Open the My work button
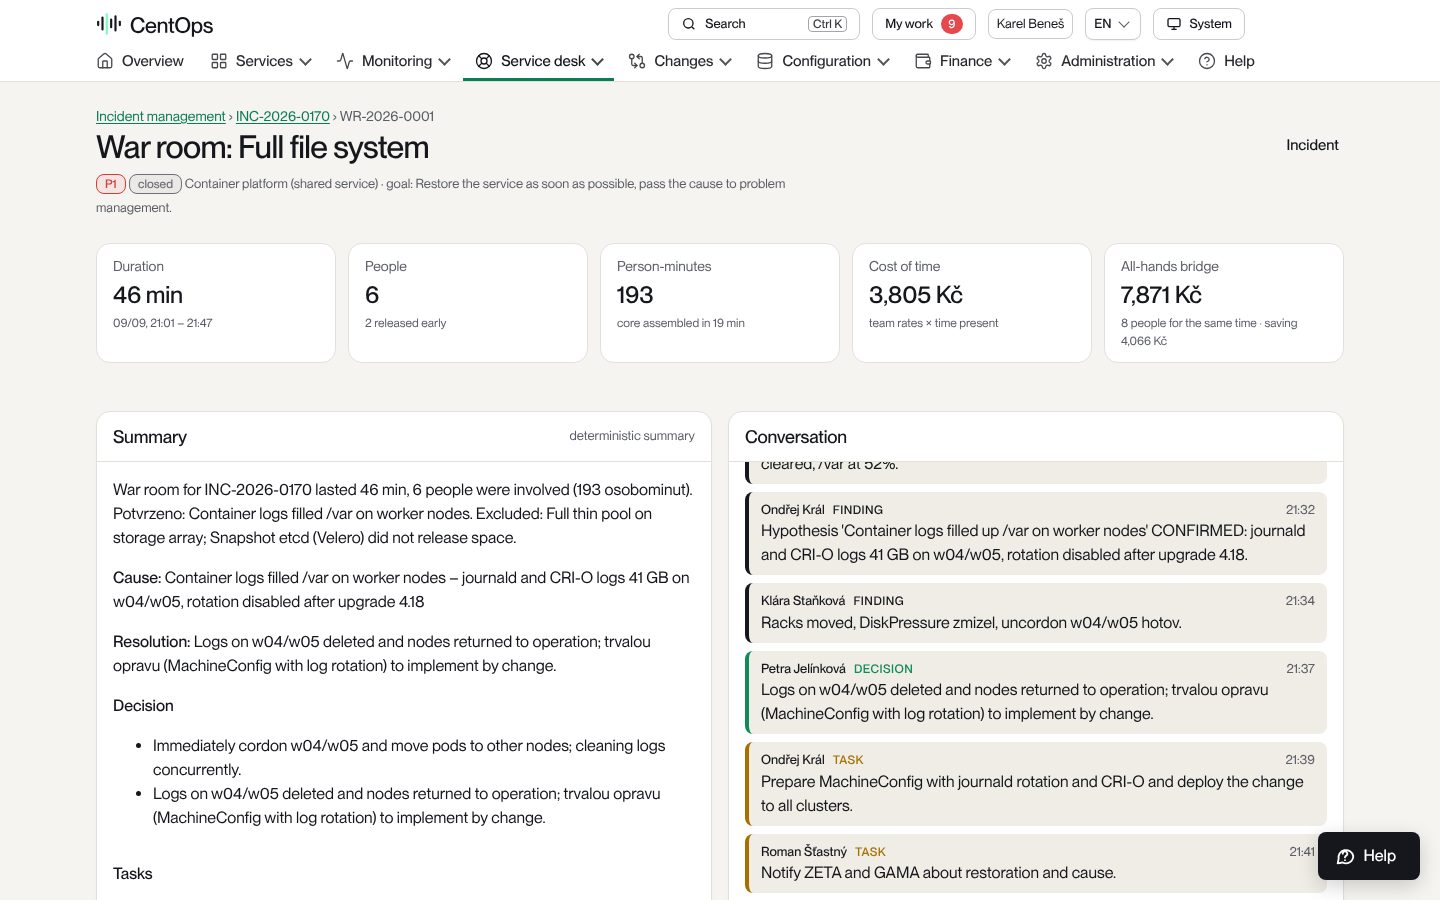The image size is (1440, 900). pyautogui.click(x=924, y=24)
